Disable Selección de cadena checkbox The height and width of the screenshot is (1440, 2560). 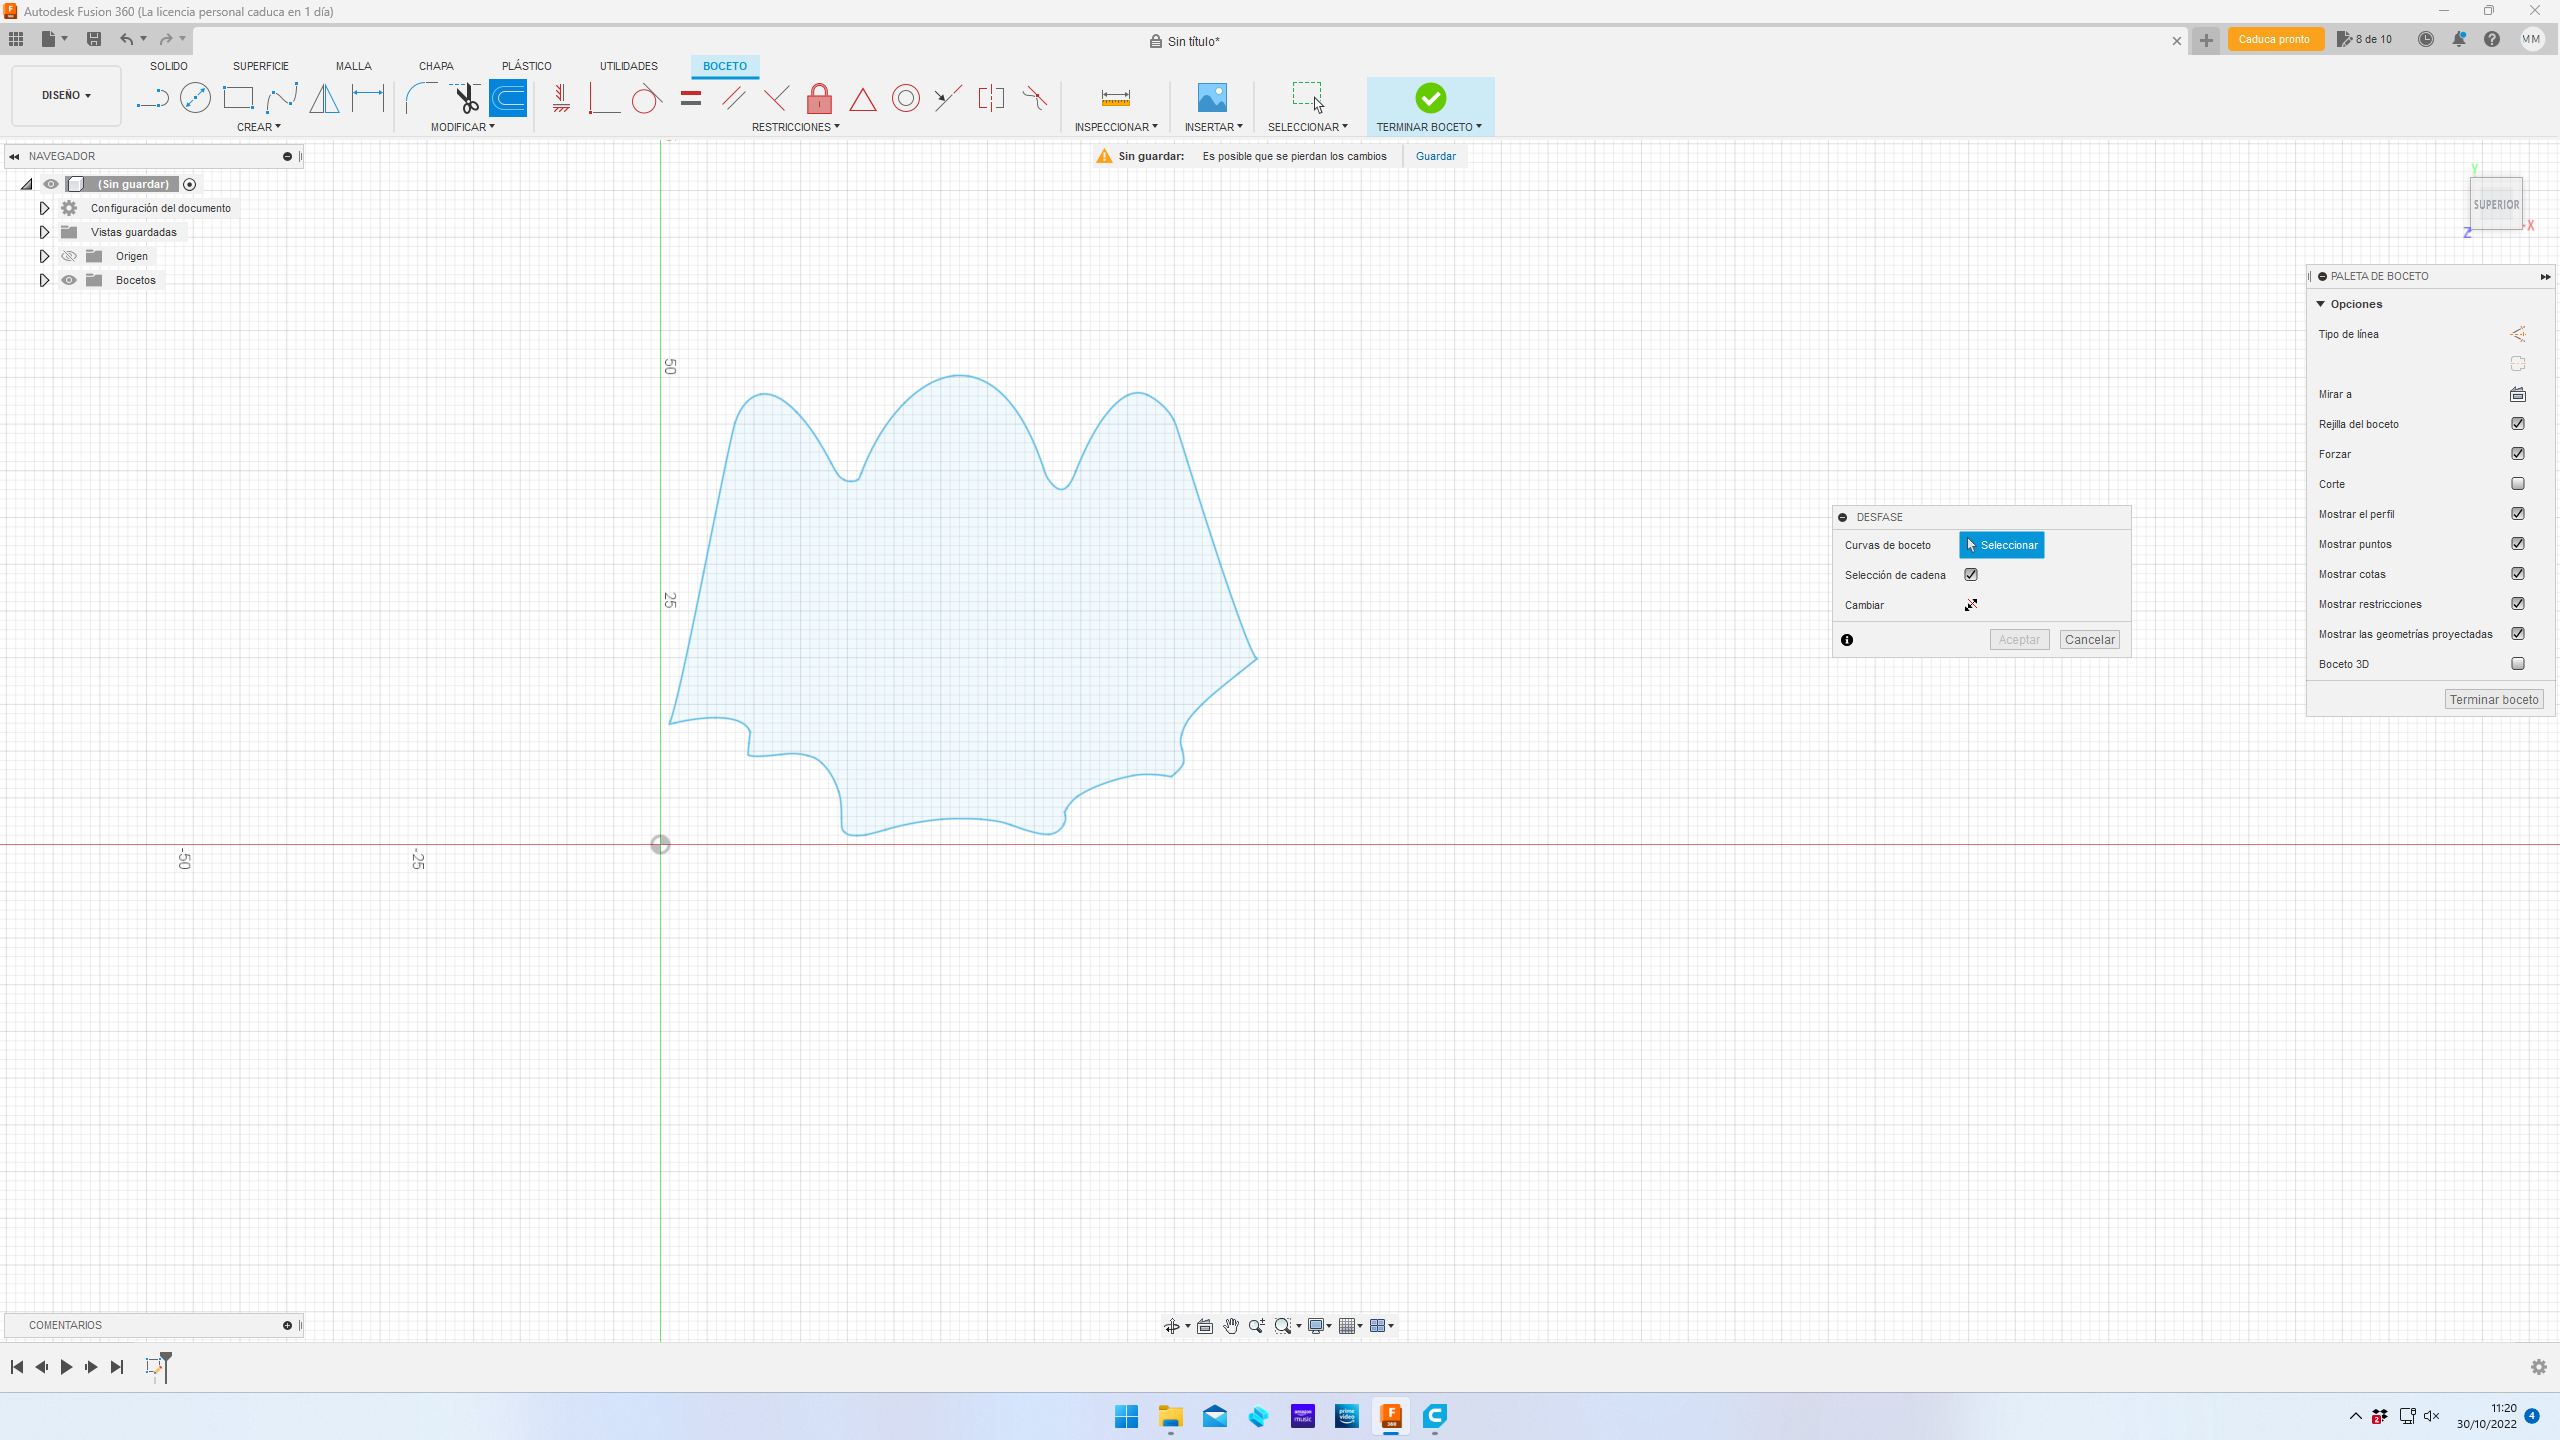[1971, 575]
